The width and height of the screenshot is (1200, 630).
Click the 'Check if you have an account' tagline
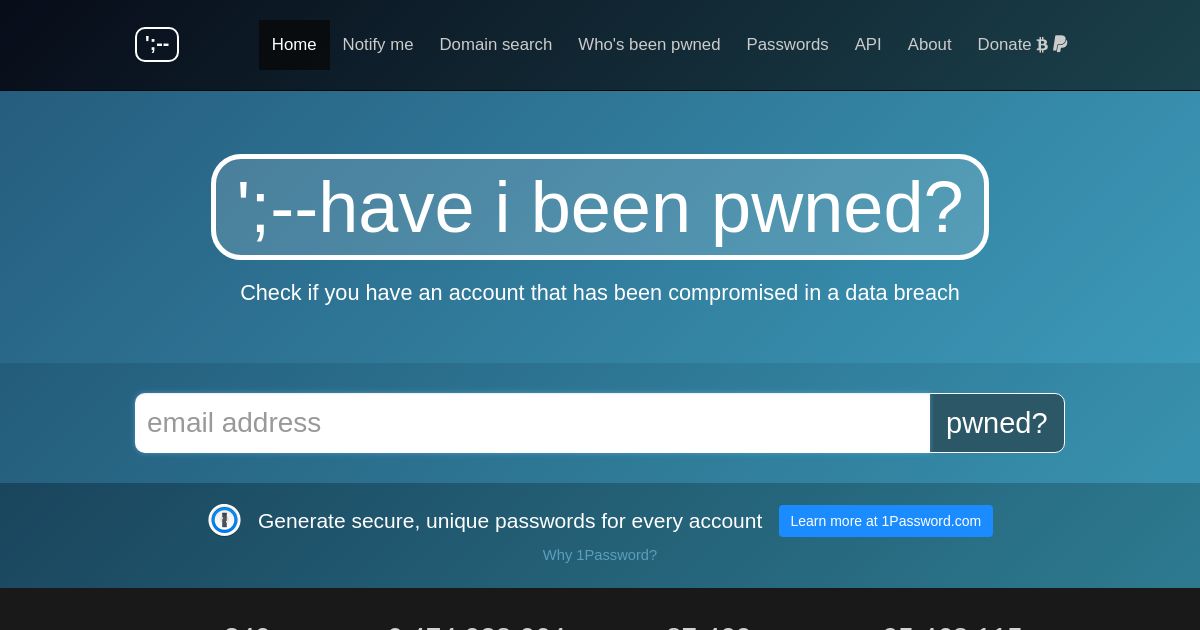click(x=600, y=293)
